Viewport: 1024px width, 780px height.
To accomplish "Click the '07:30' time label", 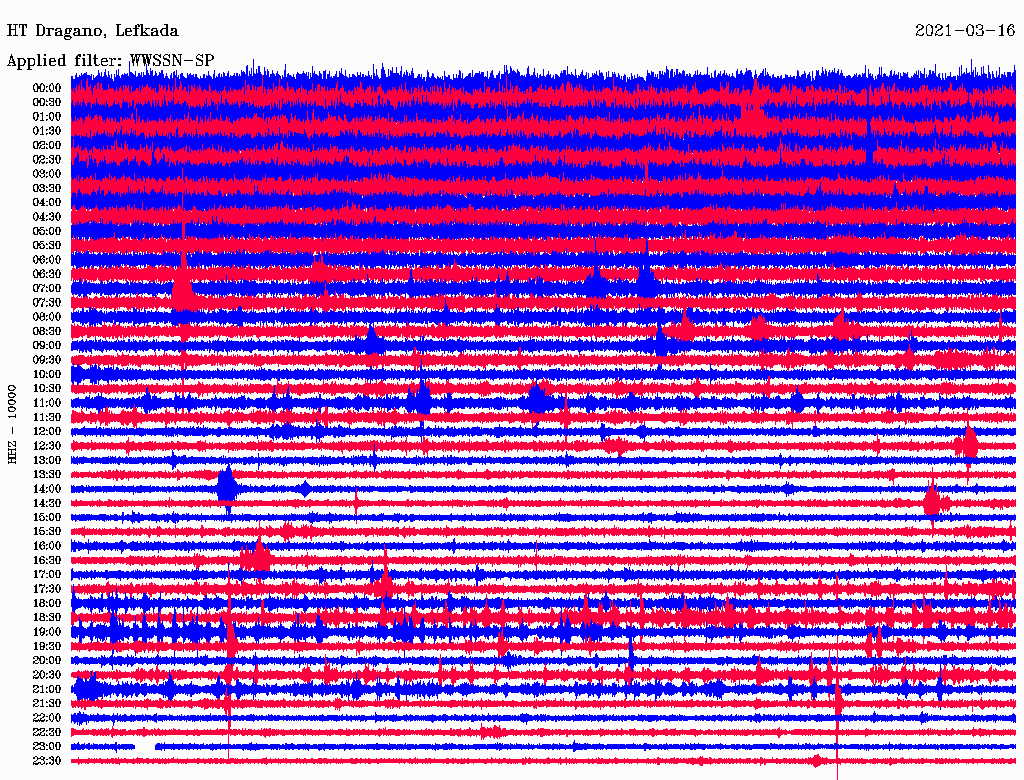I will (x=47, y=303).
